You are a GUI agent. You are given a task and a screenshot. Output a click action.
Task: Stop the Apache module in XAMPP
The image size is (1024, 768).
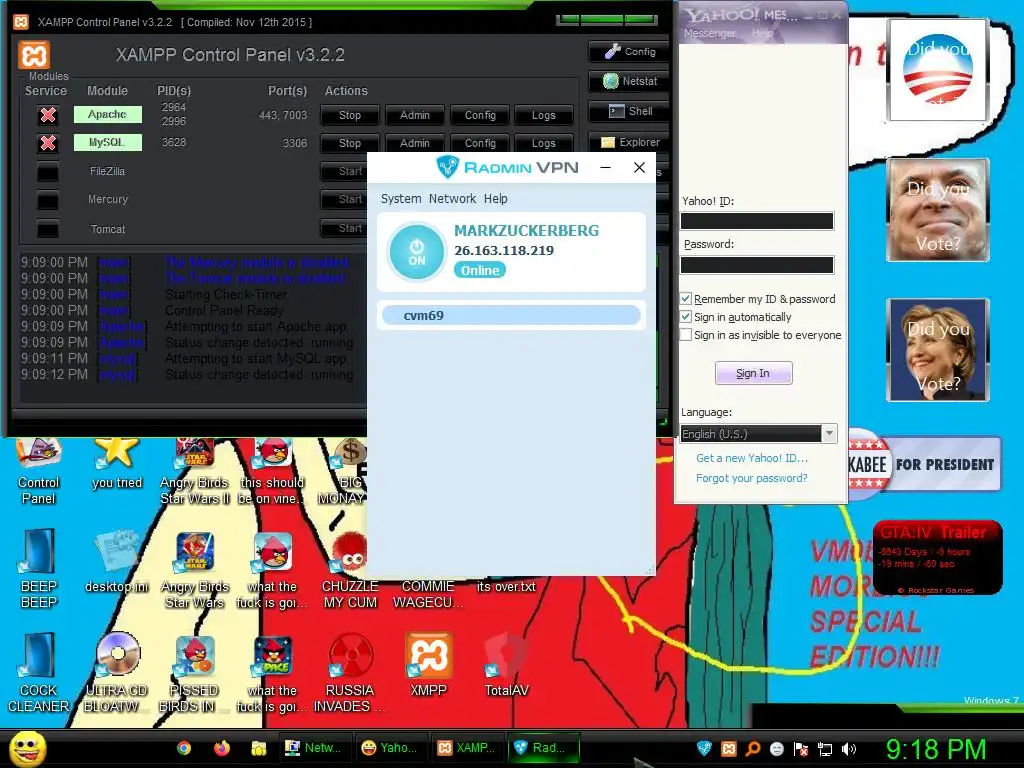349,115
